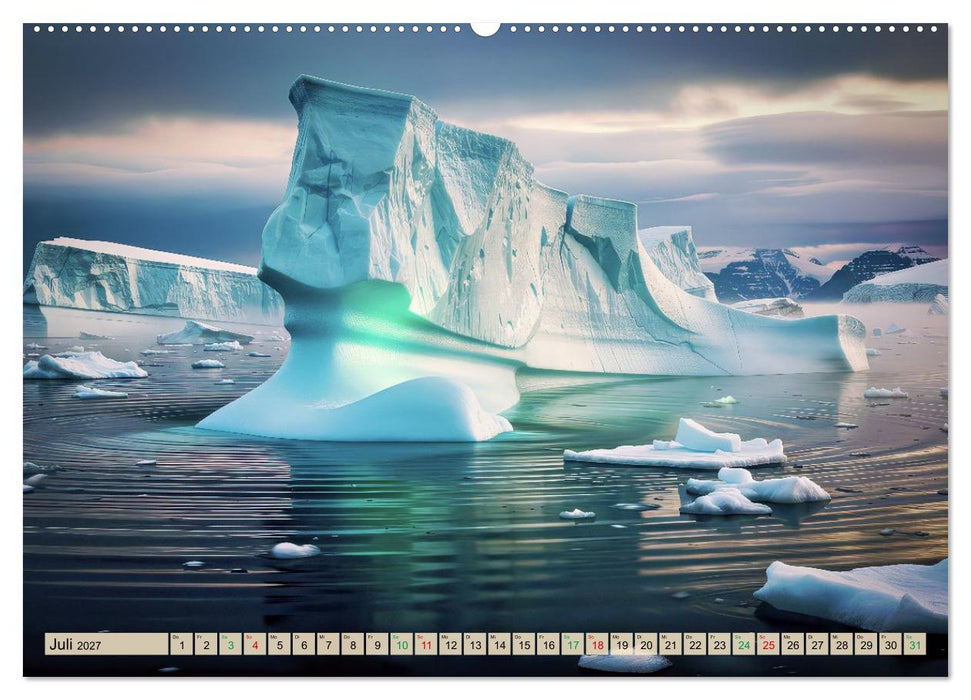The image size is (971, 700).
Task: Select the red Sunday date 11
Action: point(427,644)
